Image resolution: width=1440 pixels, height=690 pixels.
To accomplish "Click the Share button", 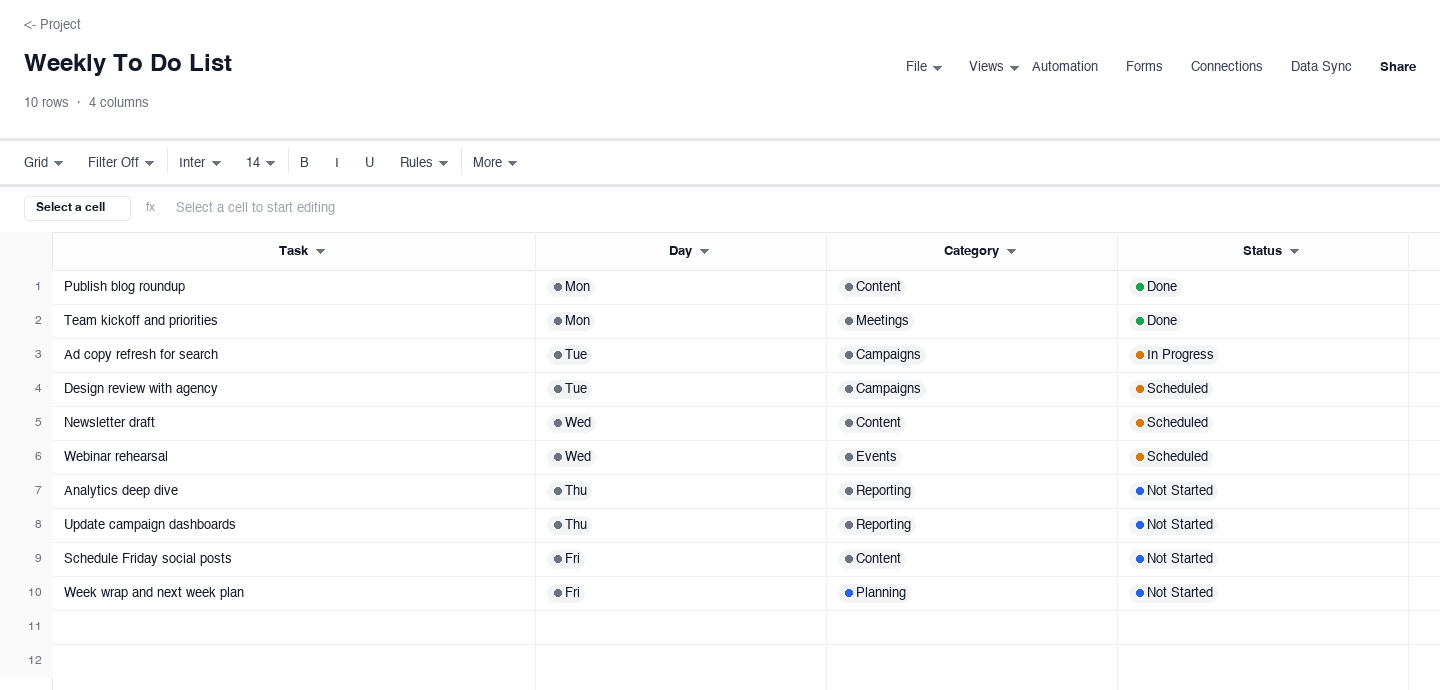I will pyautogui.click(x=1398, y=67).
